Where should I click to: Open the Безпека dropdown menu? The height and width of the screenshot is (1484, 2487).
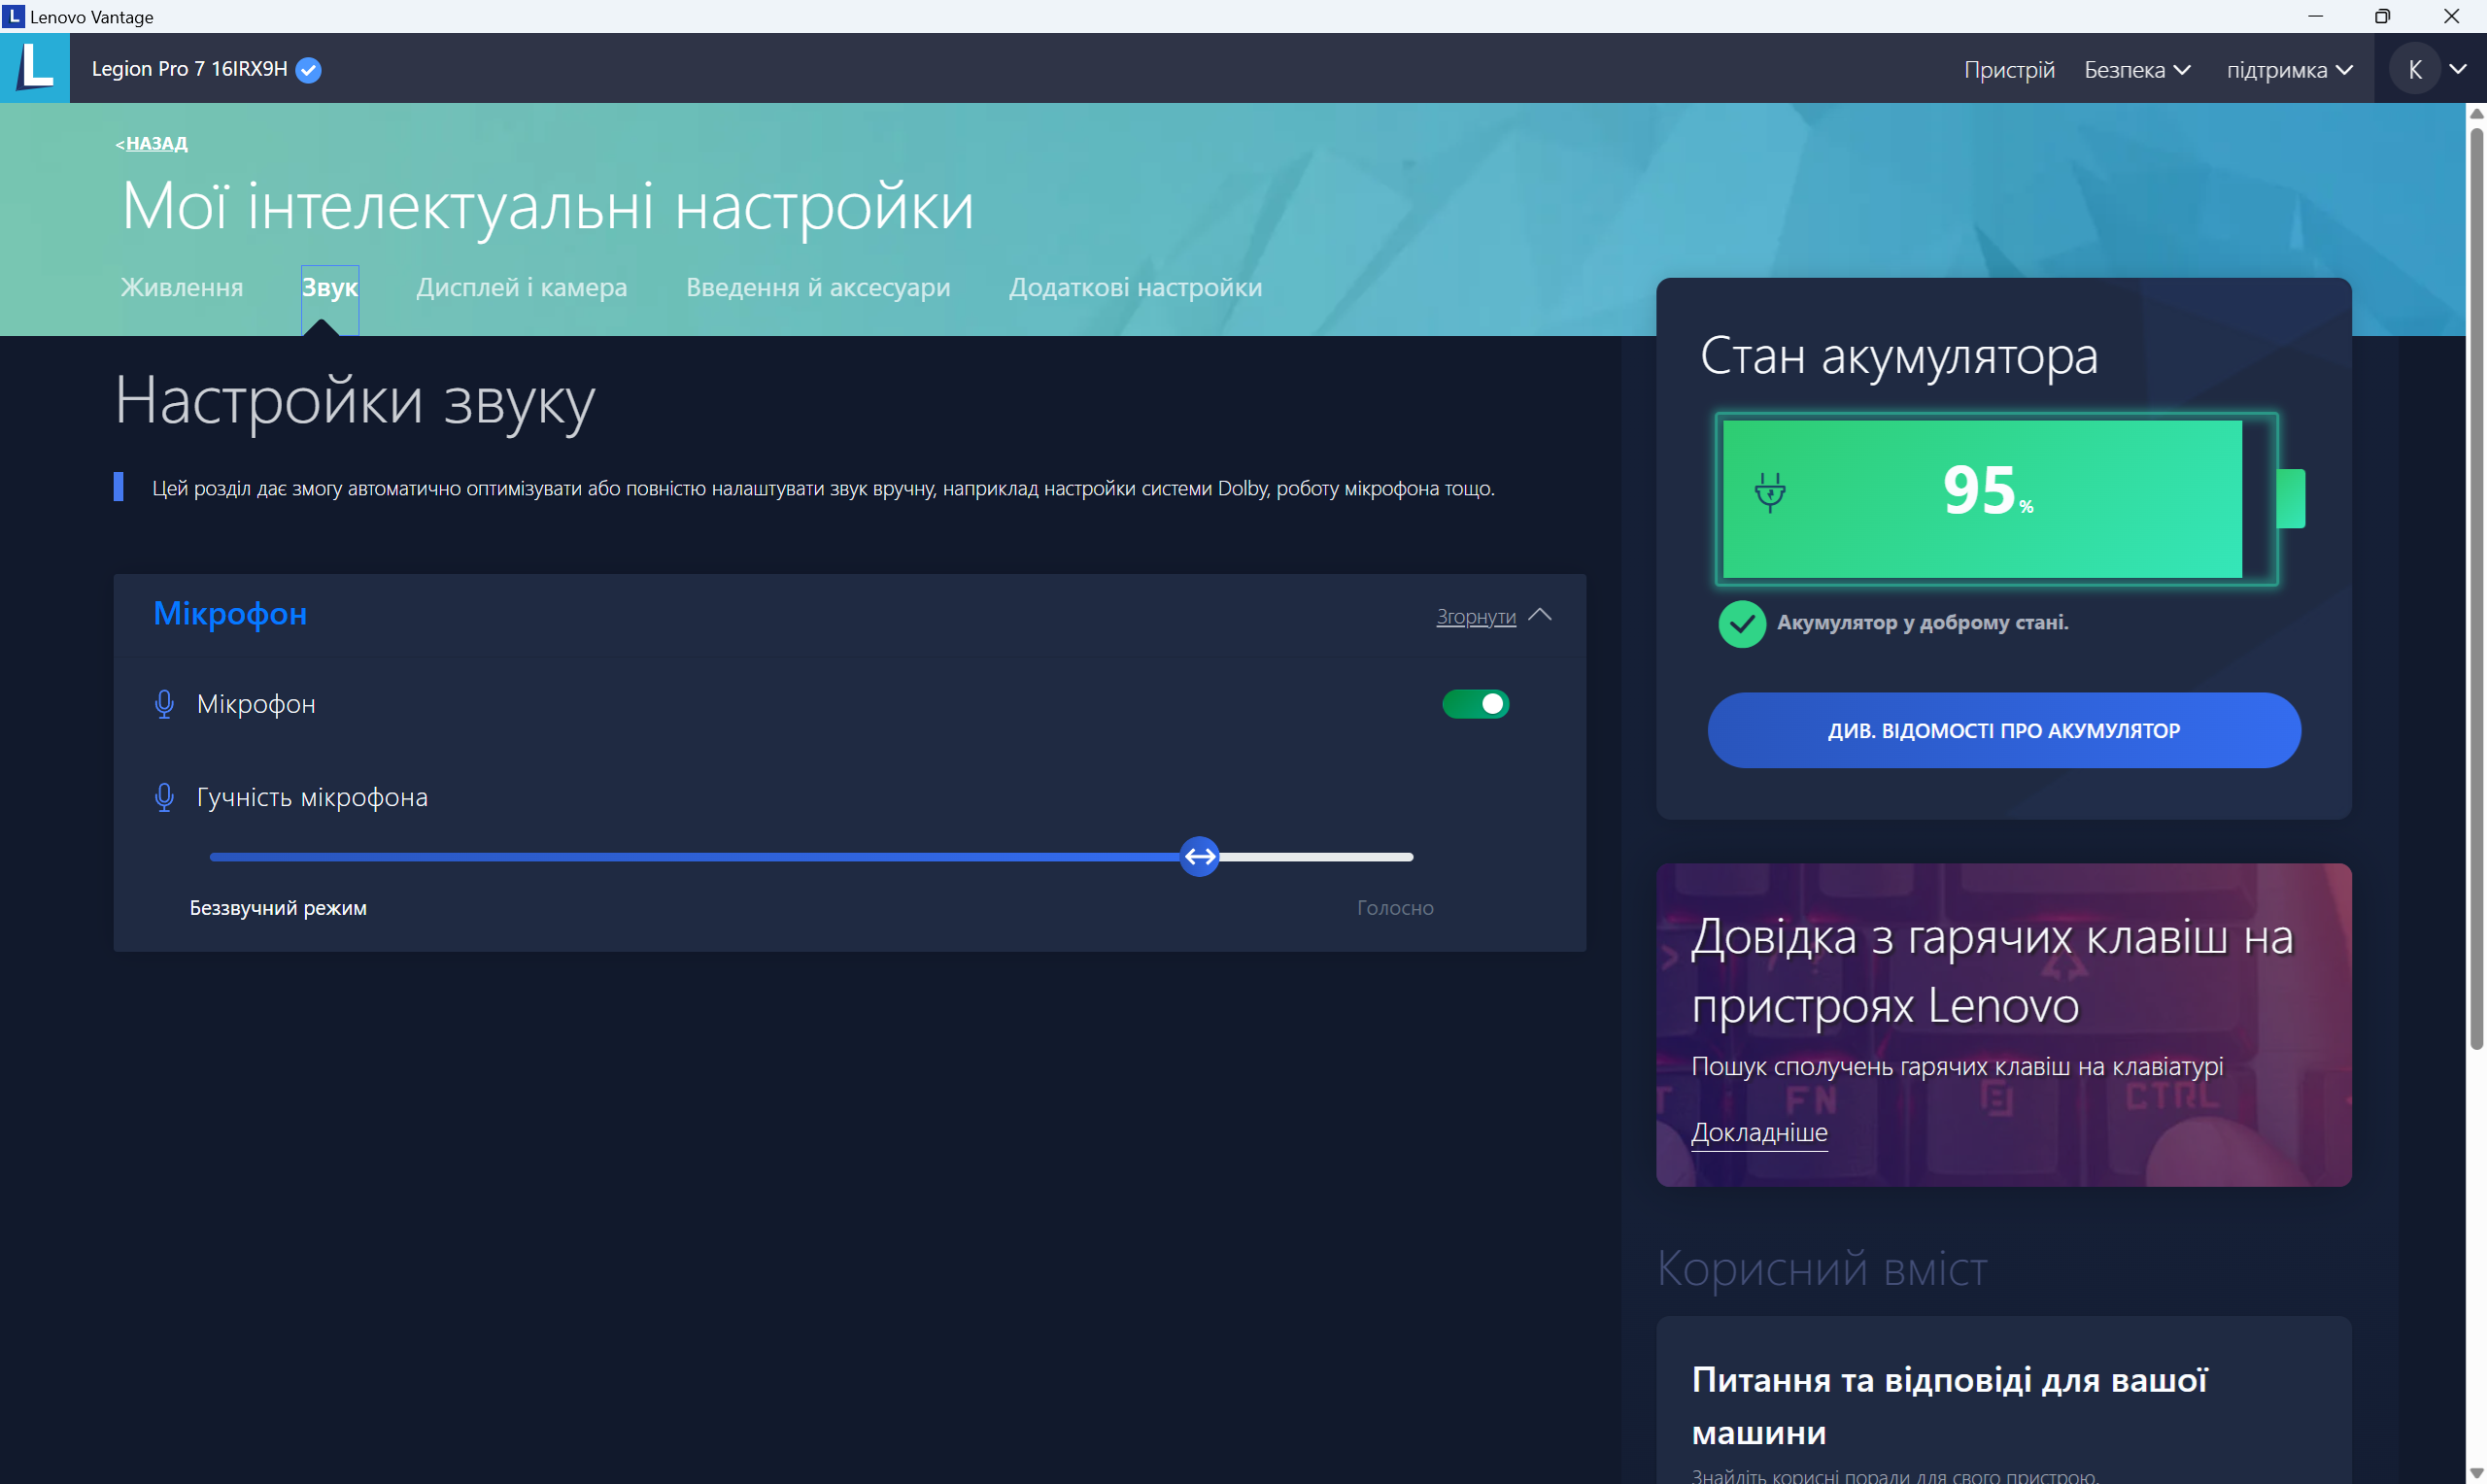pyautogui.click(x=2136, y=69)
